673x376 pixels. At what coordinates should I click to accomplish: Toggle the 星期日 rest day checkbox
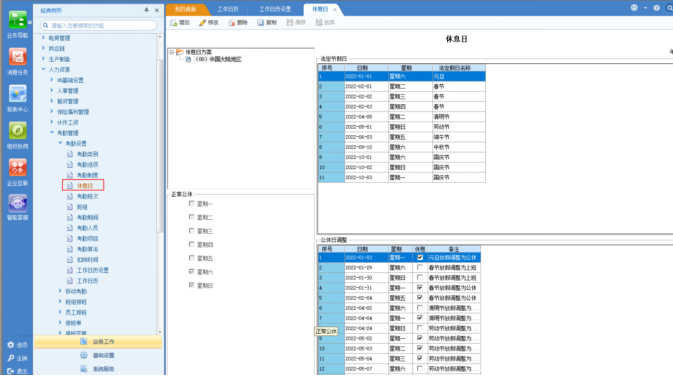coord(191,285)
